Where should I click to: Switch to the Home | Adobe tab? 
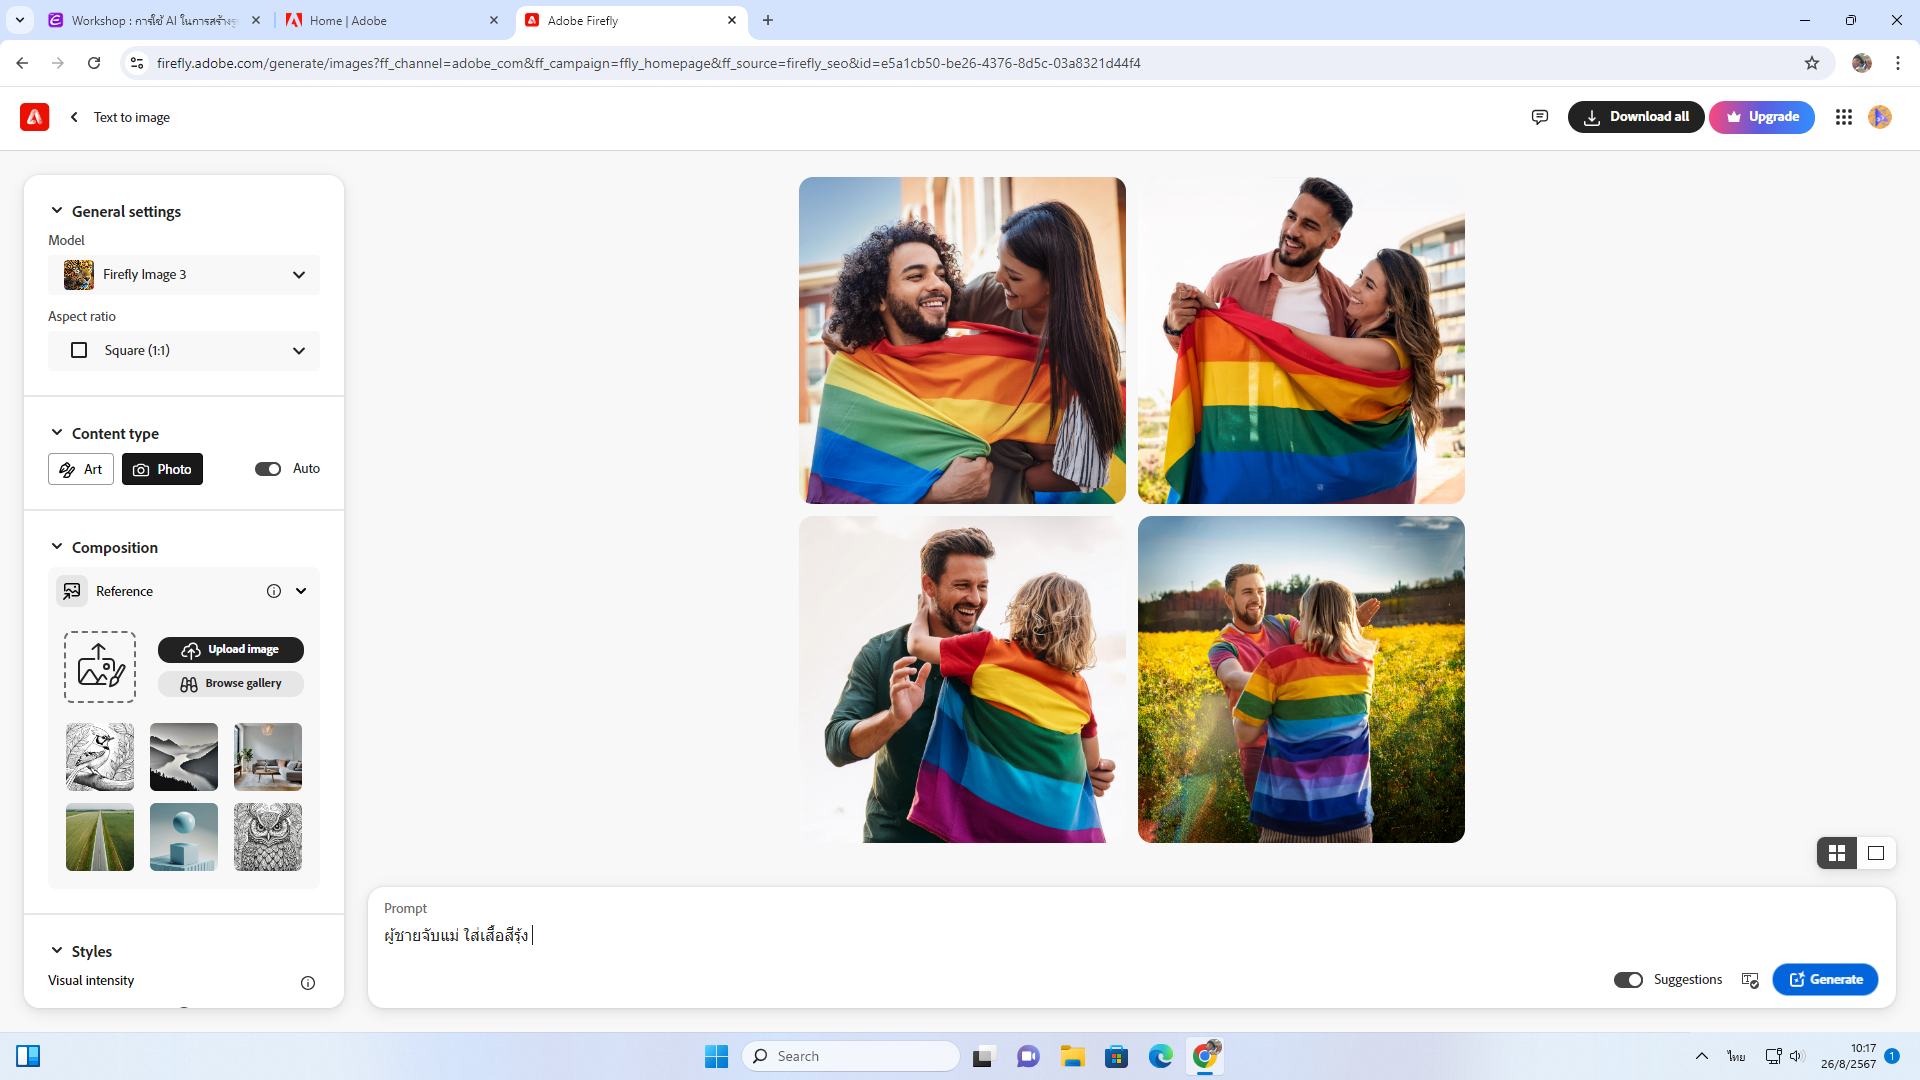pyautogui.click(x=390, y=20)
